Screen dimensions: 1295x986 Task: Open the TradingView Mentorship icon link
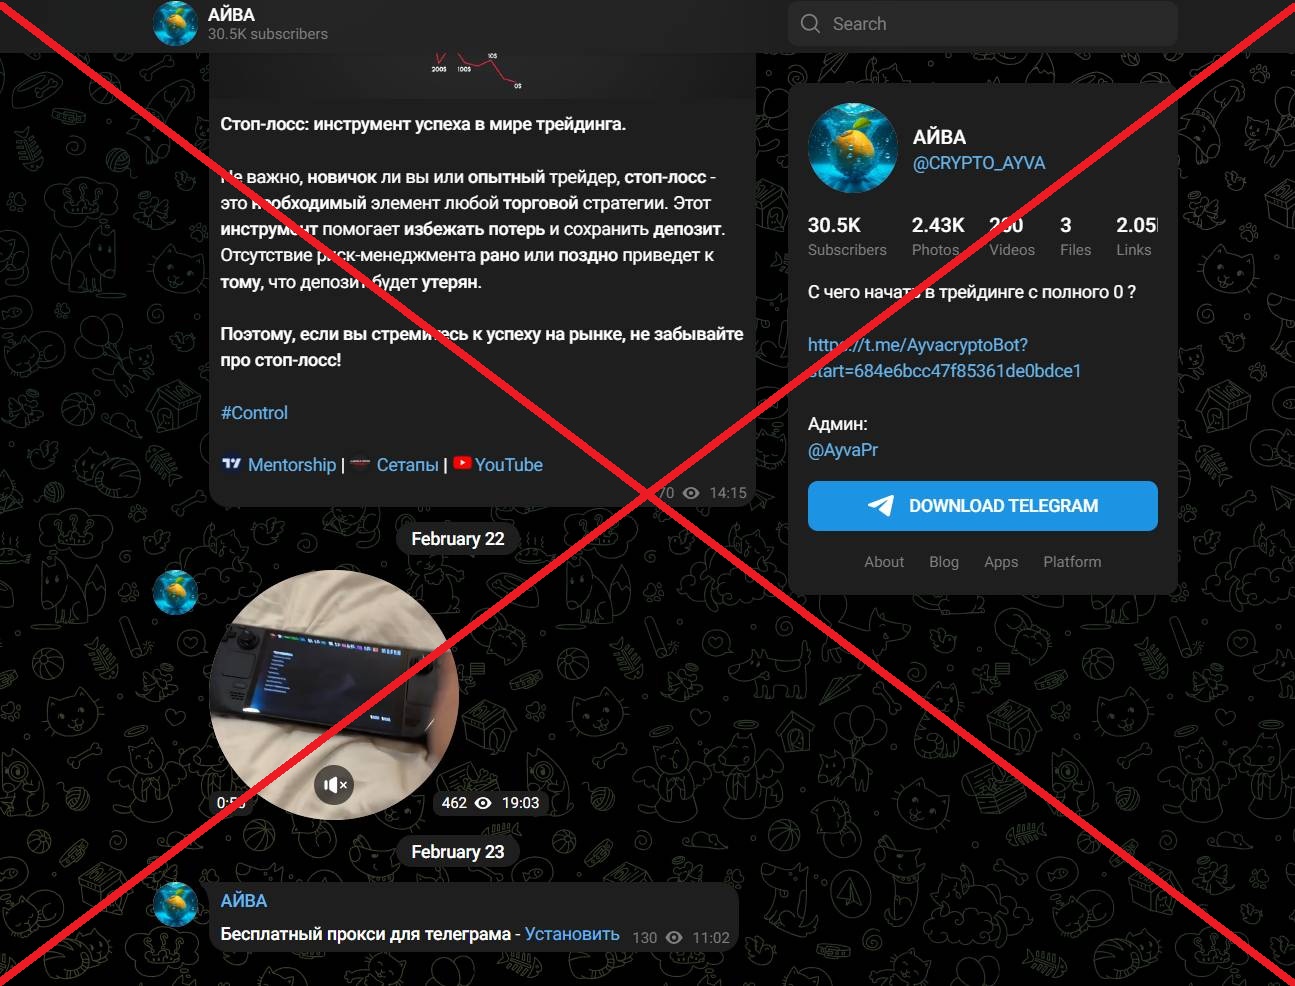(231, 464)
